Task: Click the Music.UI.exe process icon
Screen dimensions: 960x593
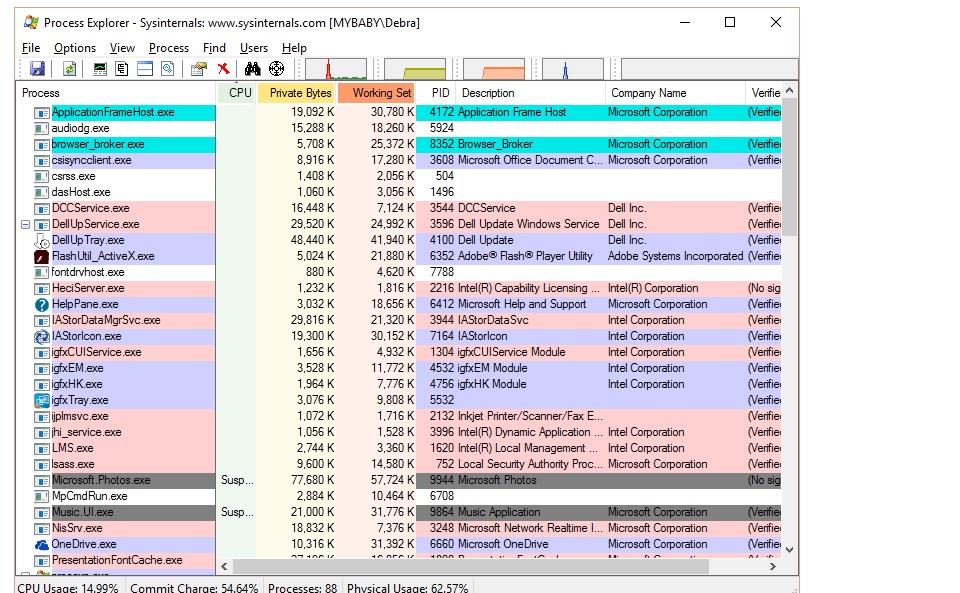Action: 42,512
